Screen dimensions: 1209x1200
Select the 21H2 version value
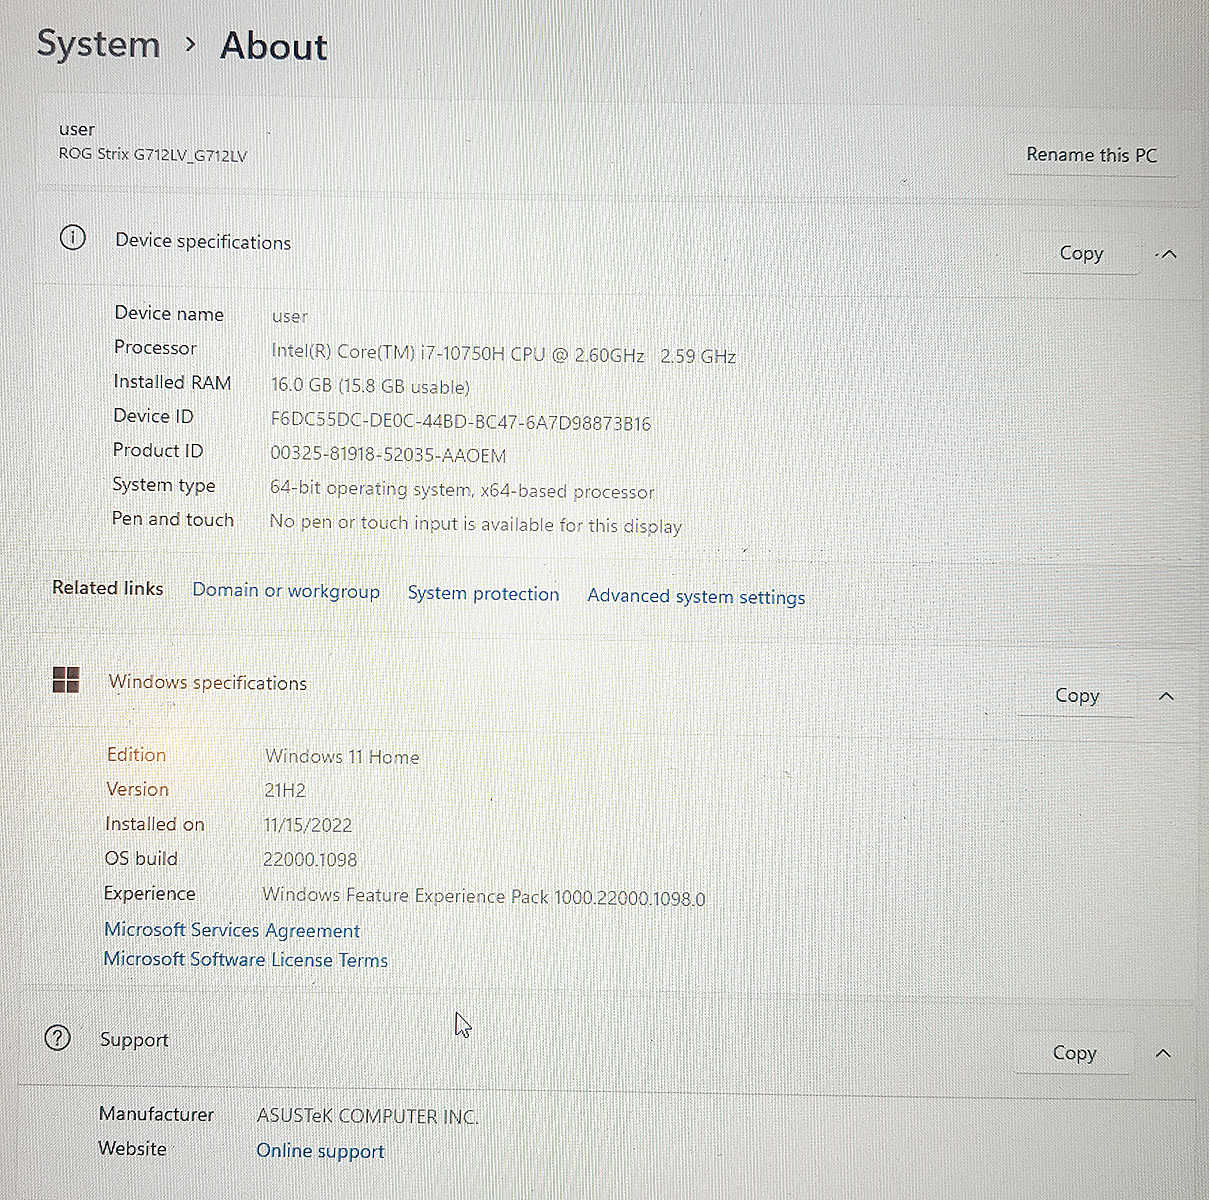pos(285,790)
